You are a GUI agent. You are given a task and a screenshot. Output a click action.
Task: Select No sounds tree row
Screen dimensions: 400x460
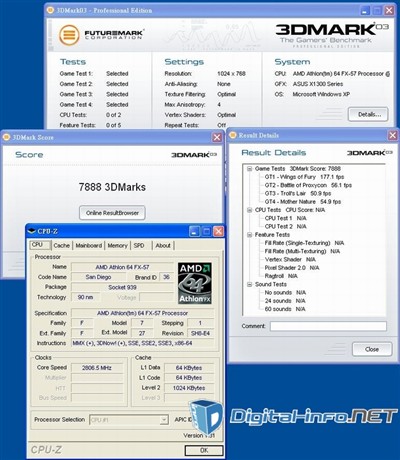285,292
